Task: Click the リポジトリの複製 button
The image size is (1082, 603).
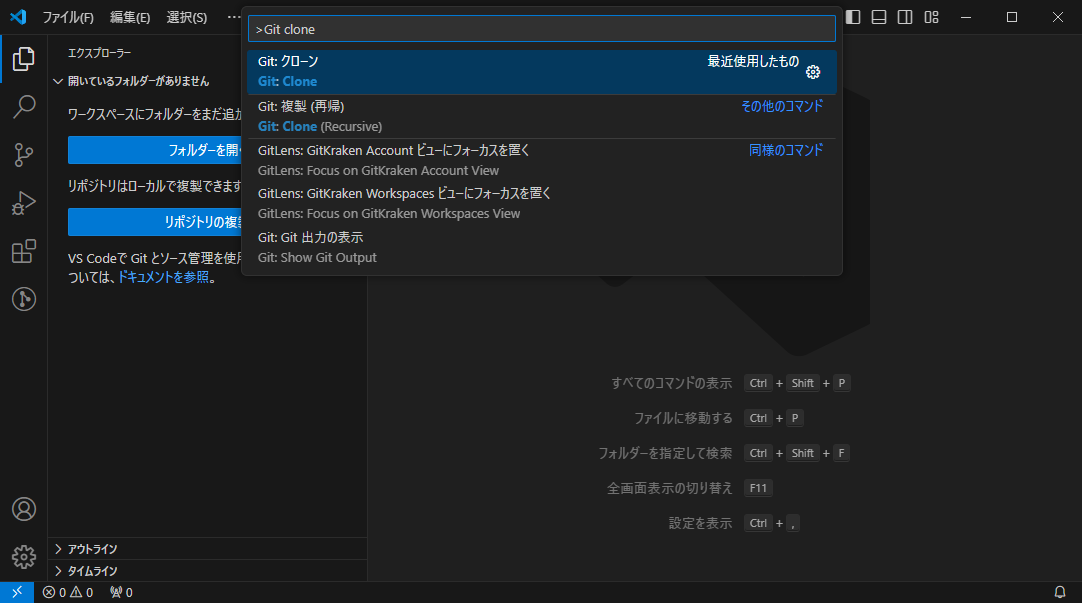Action: (x=155, y=222)
